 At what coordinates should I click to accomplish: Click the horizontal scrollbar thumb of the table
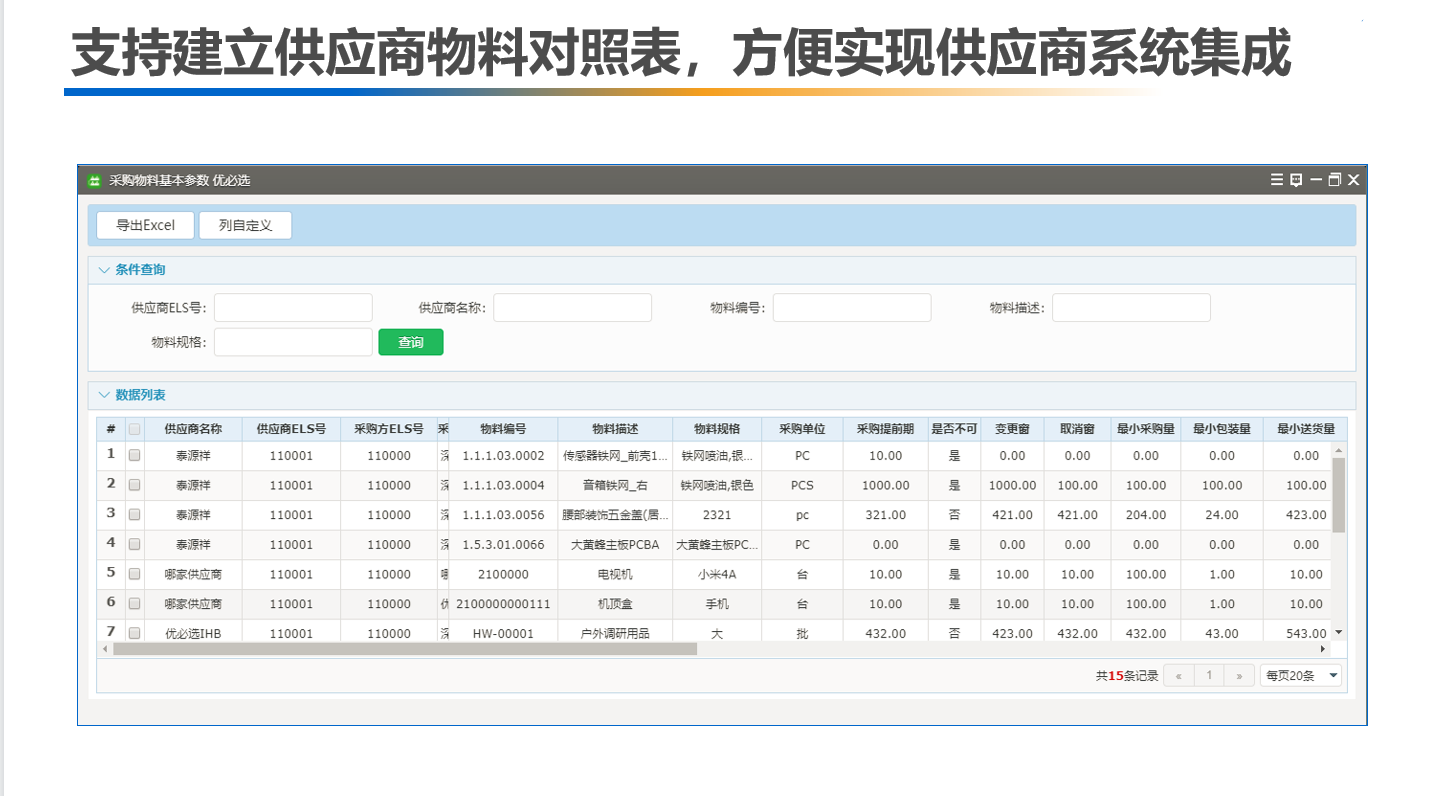pos(404,649)
